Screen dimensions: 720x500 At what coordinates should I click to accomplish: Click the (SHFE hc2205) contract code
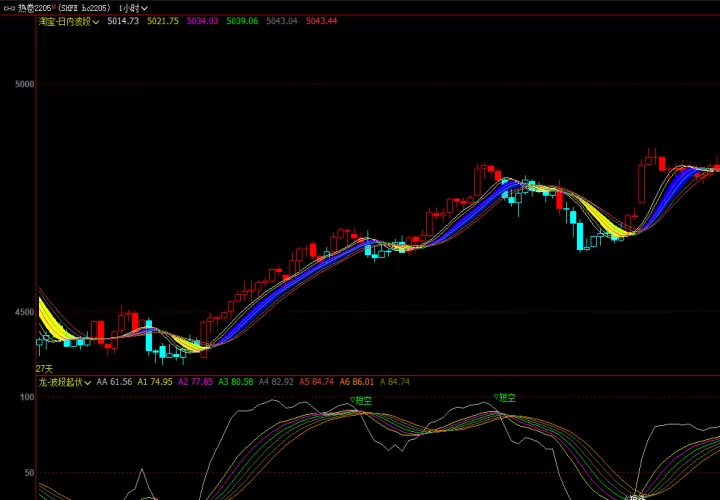click(85, 8)
